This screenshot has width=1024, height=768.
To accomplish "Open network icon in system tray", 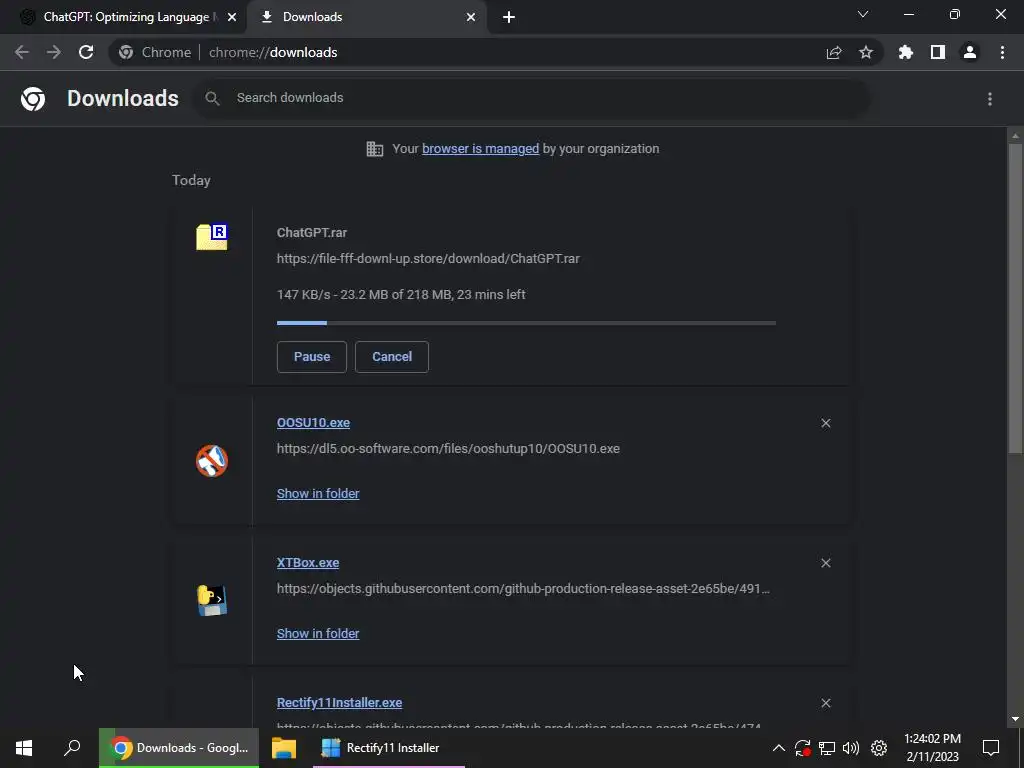I will point(827,748).
